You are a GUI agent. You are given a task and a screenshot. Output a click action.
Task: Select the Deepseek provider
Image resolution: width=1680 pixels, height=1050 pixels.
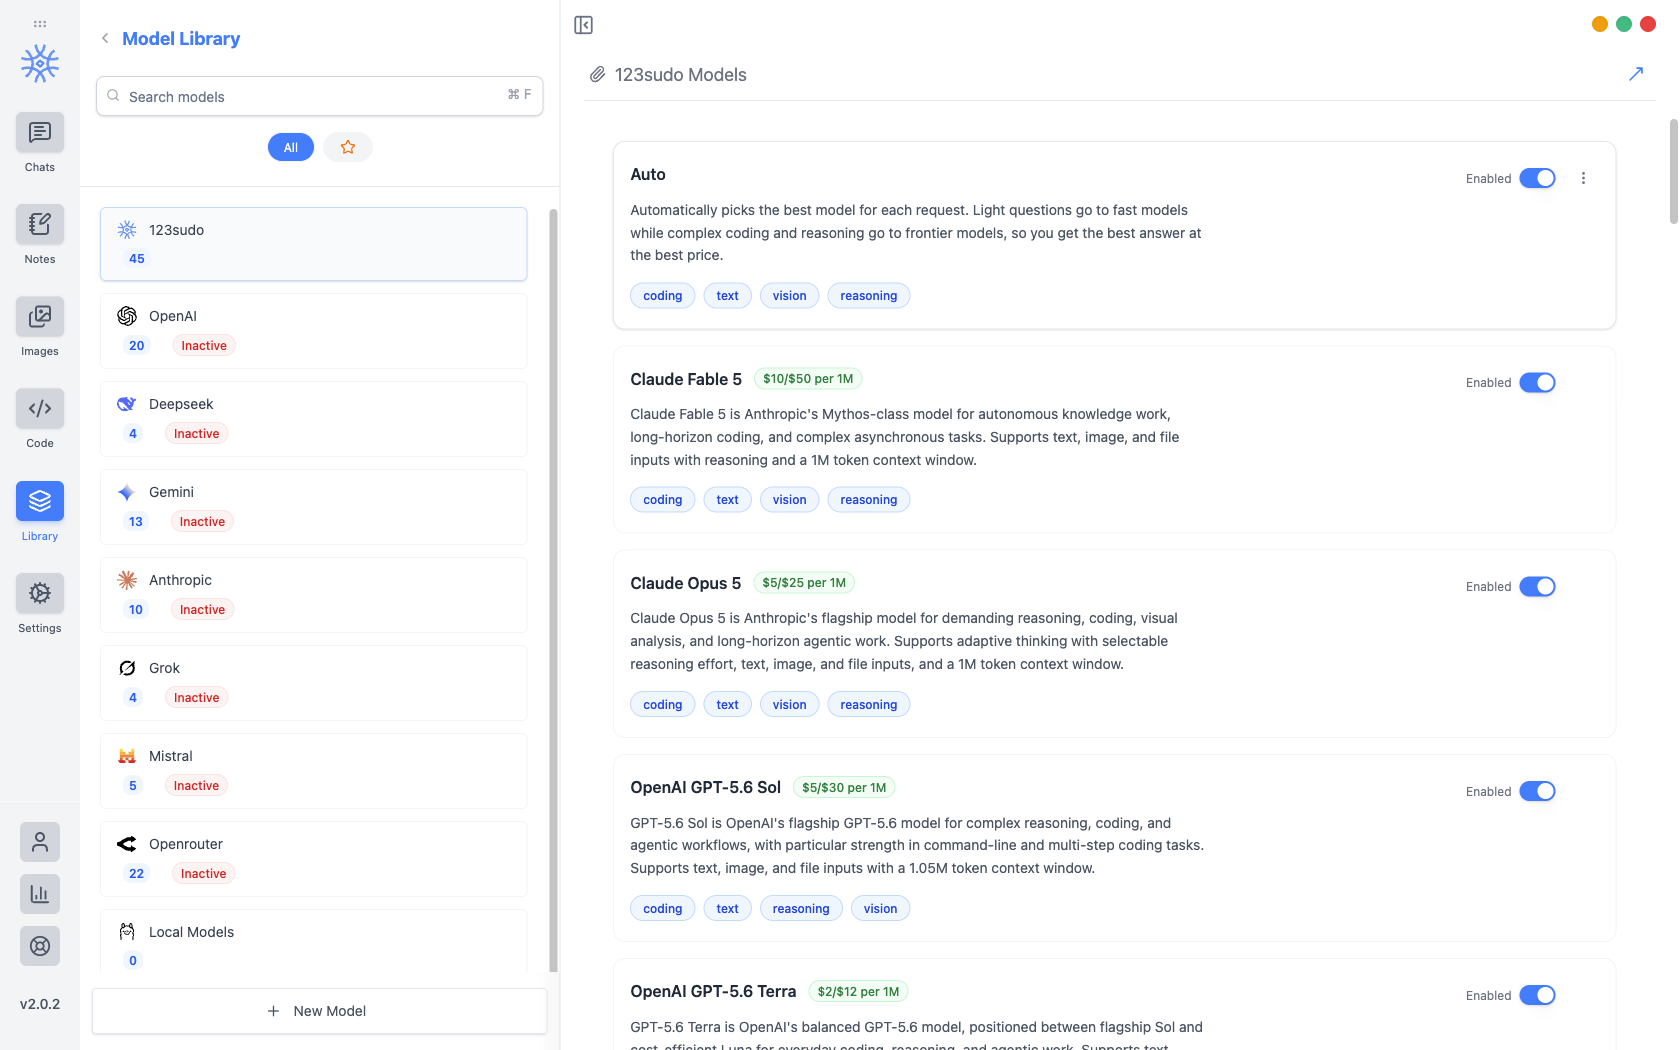coord(314,419)
